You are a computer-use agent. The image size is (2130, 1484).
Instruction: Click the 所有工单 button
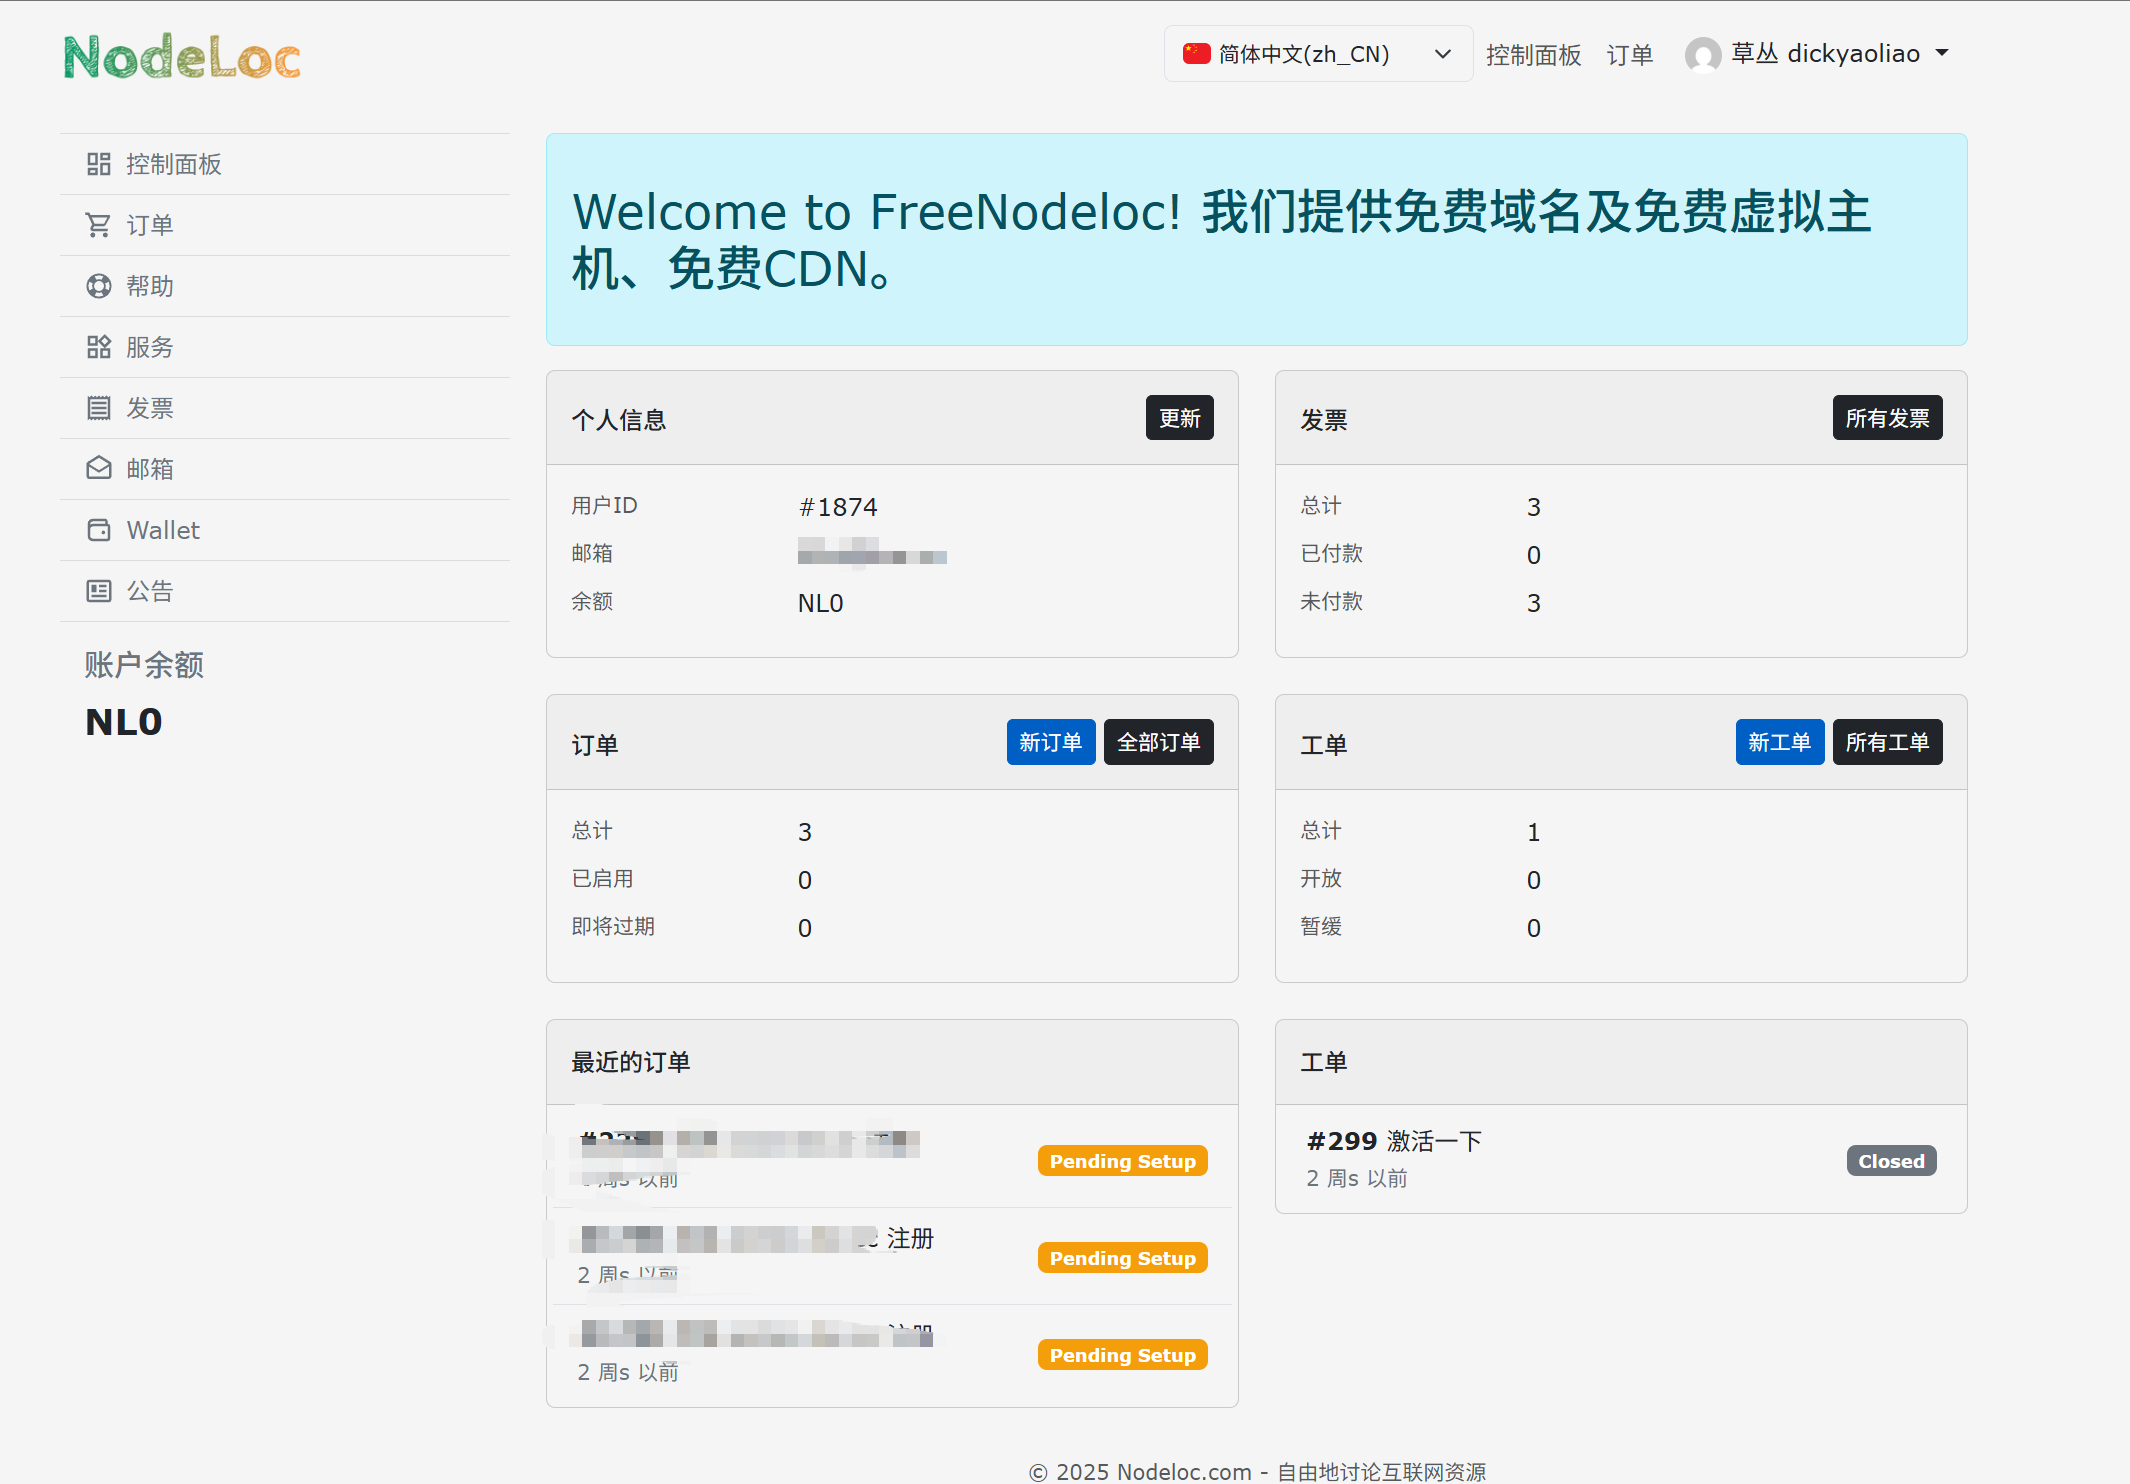(1887, 742)
